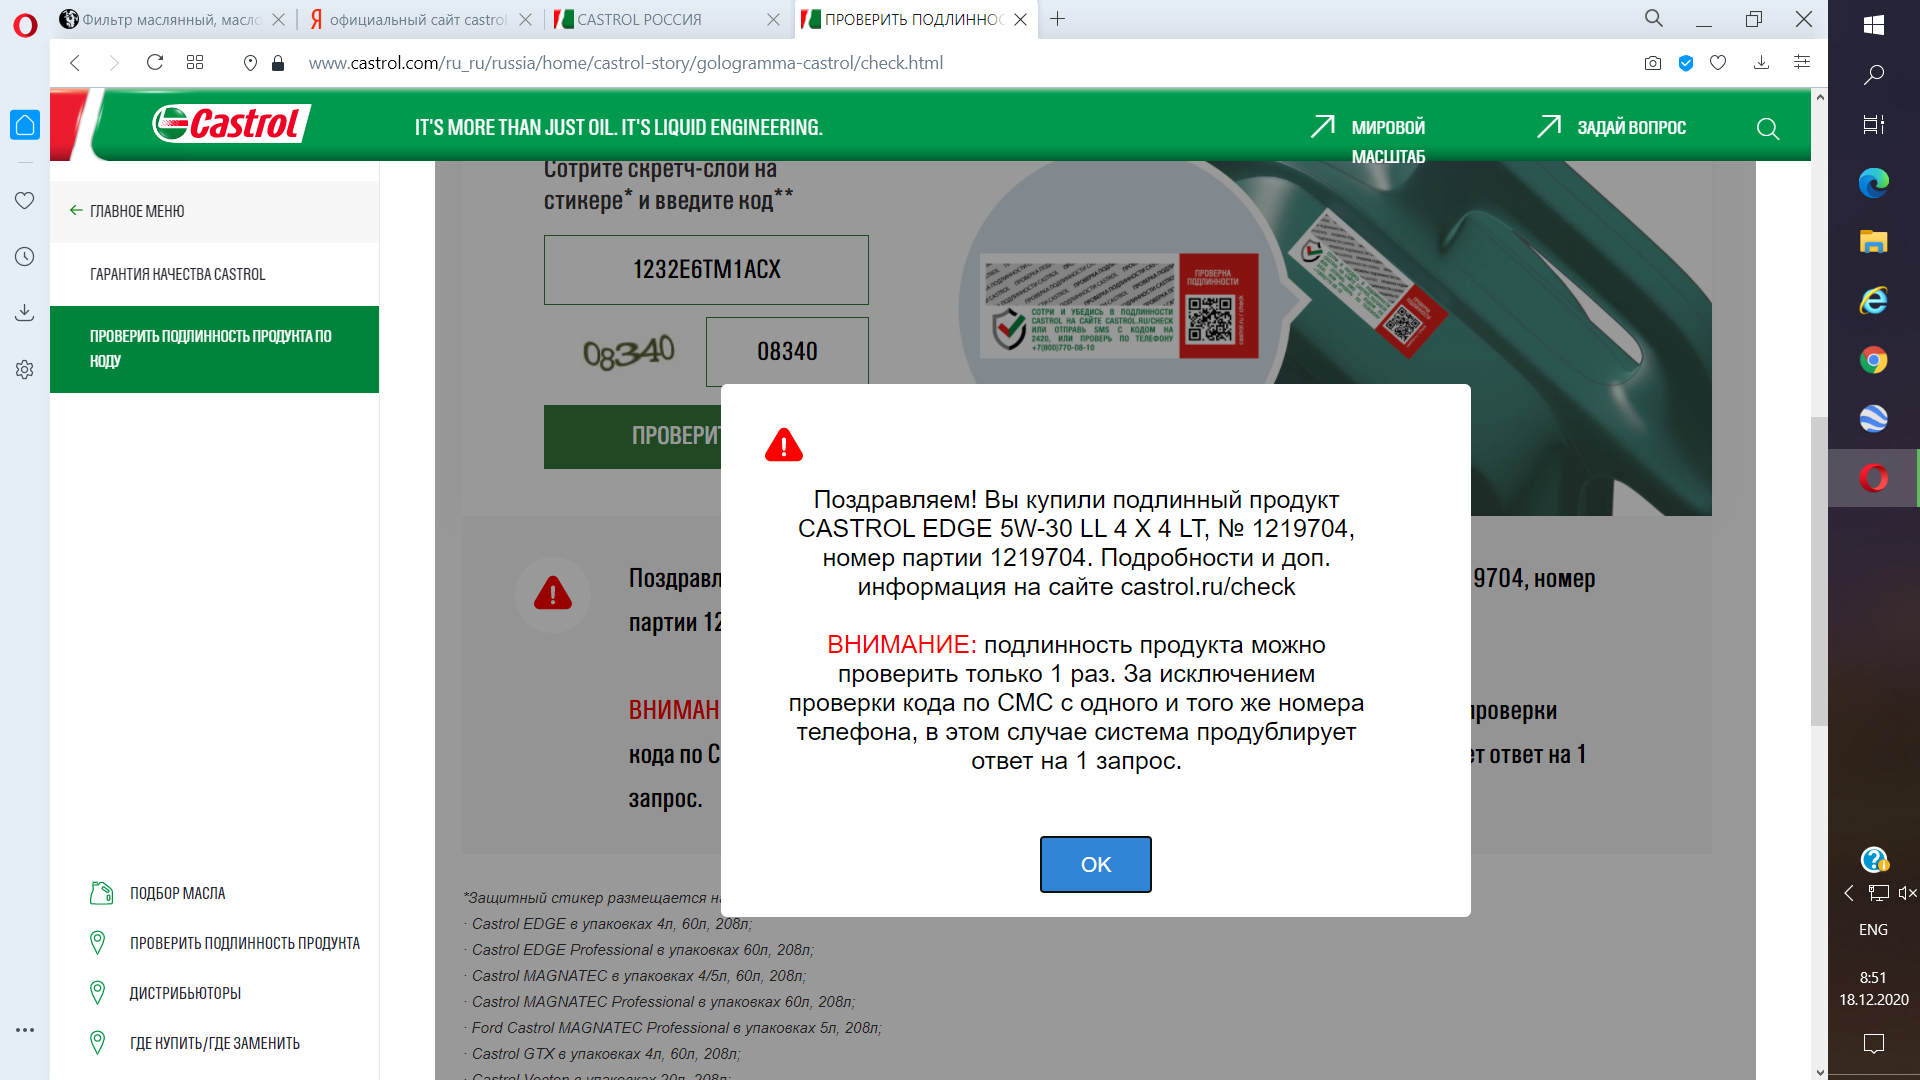
Task: Take a snapshot with camera icon
Action: coord(1653,63)
